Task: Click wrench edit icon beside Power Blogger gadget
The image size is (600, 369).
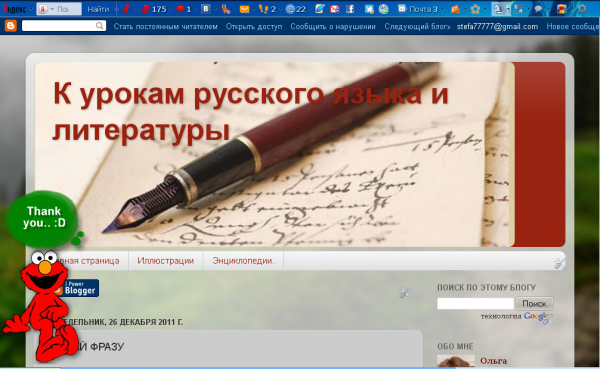Action: (x=404, y=293)
